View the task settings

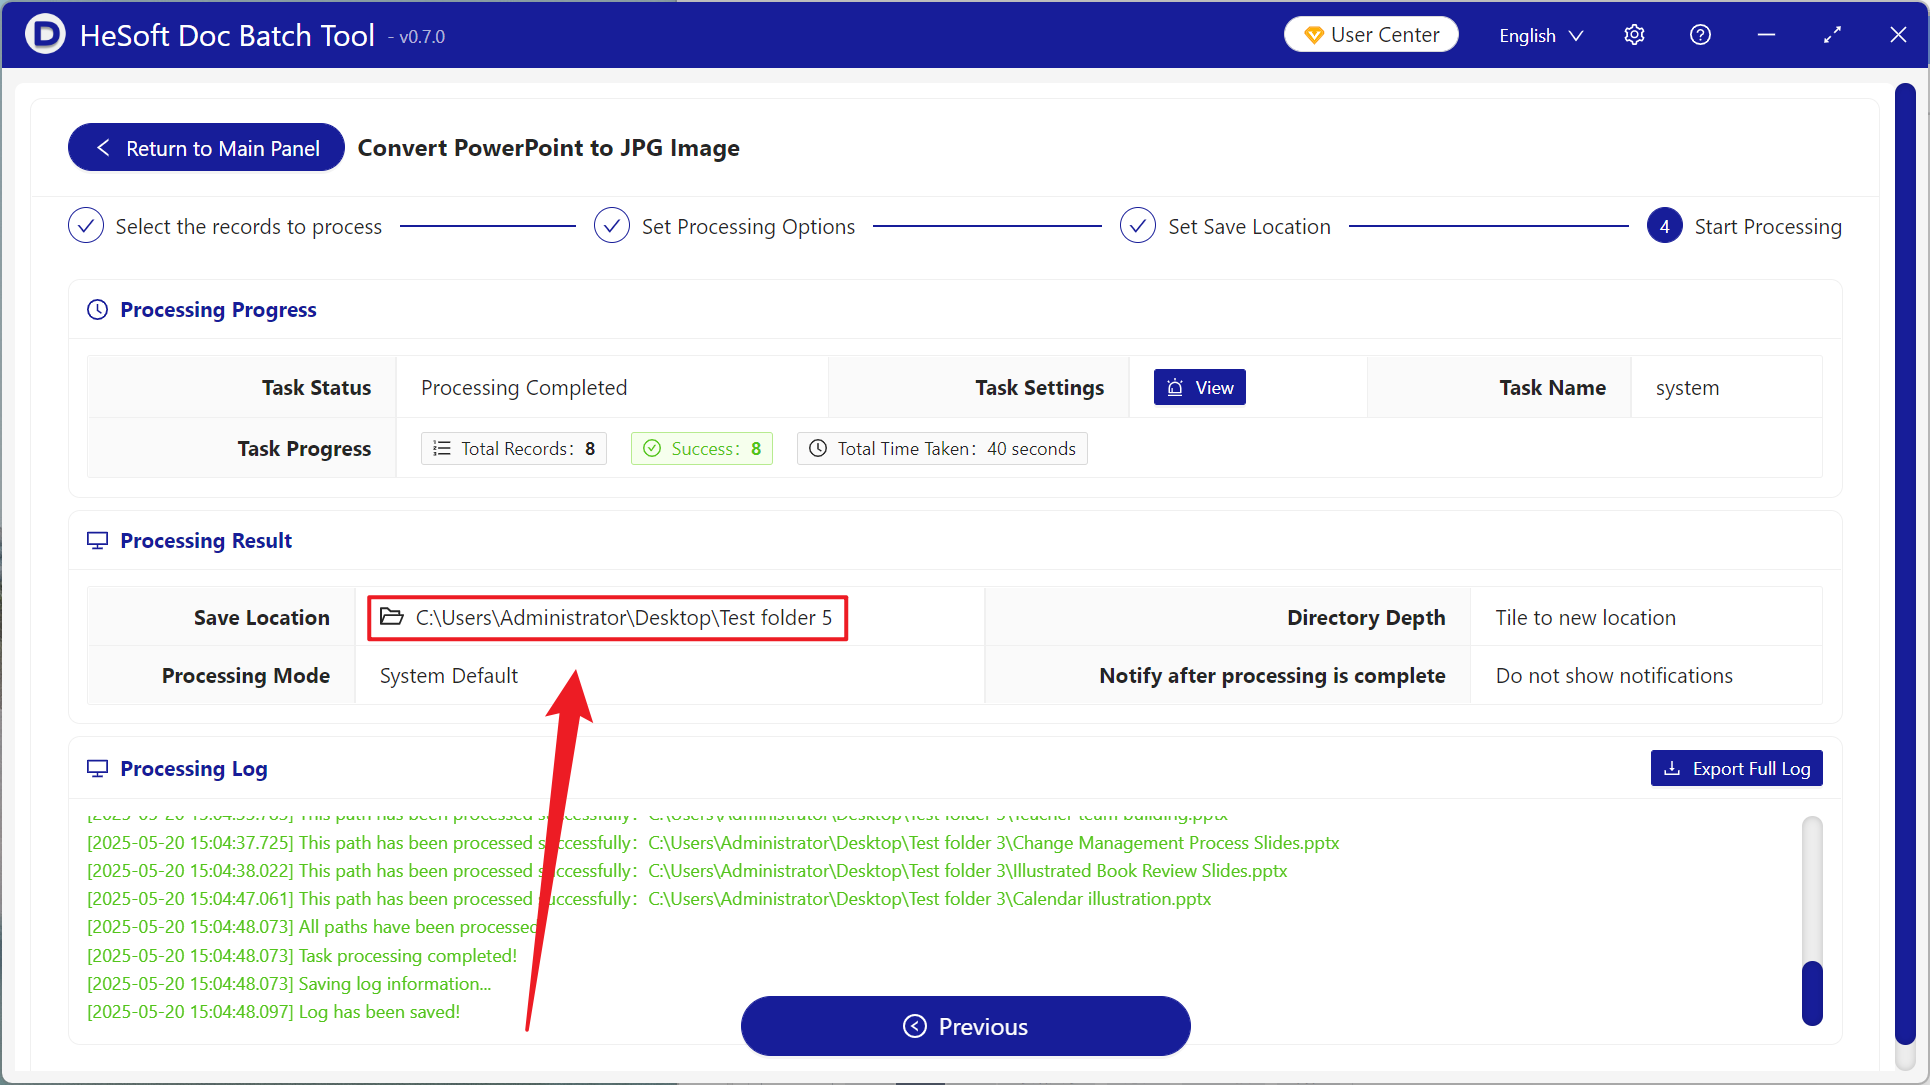click(1199, 388)
